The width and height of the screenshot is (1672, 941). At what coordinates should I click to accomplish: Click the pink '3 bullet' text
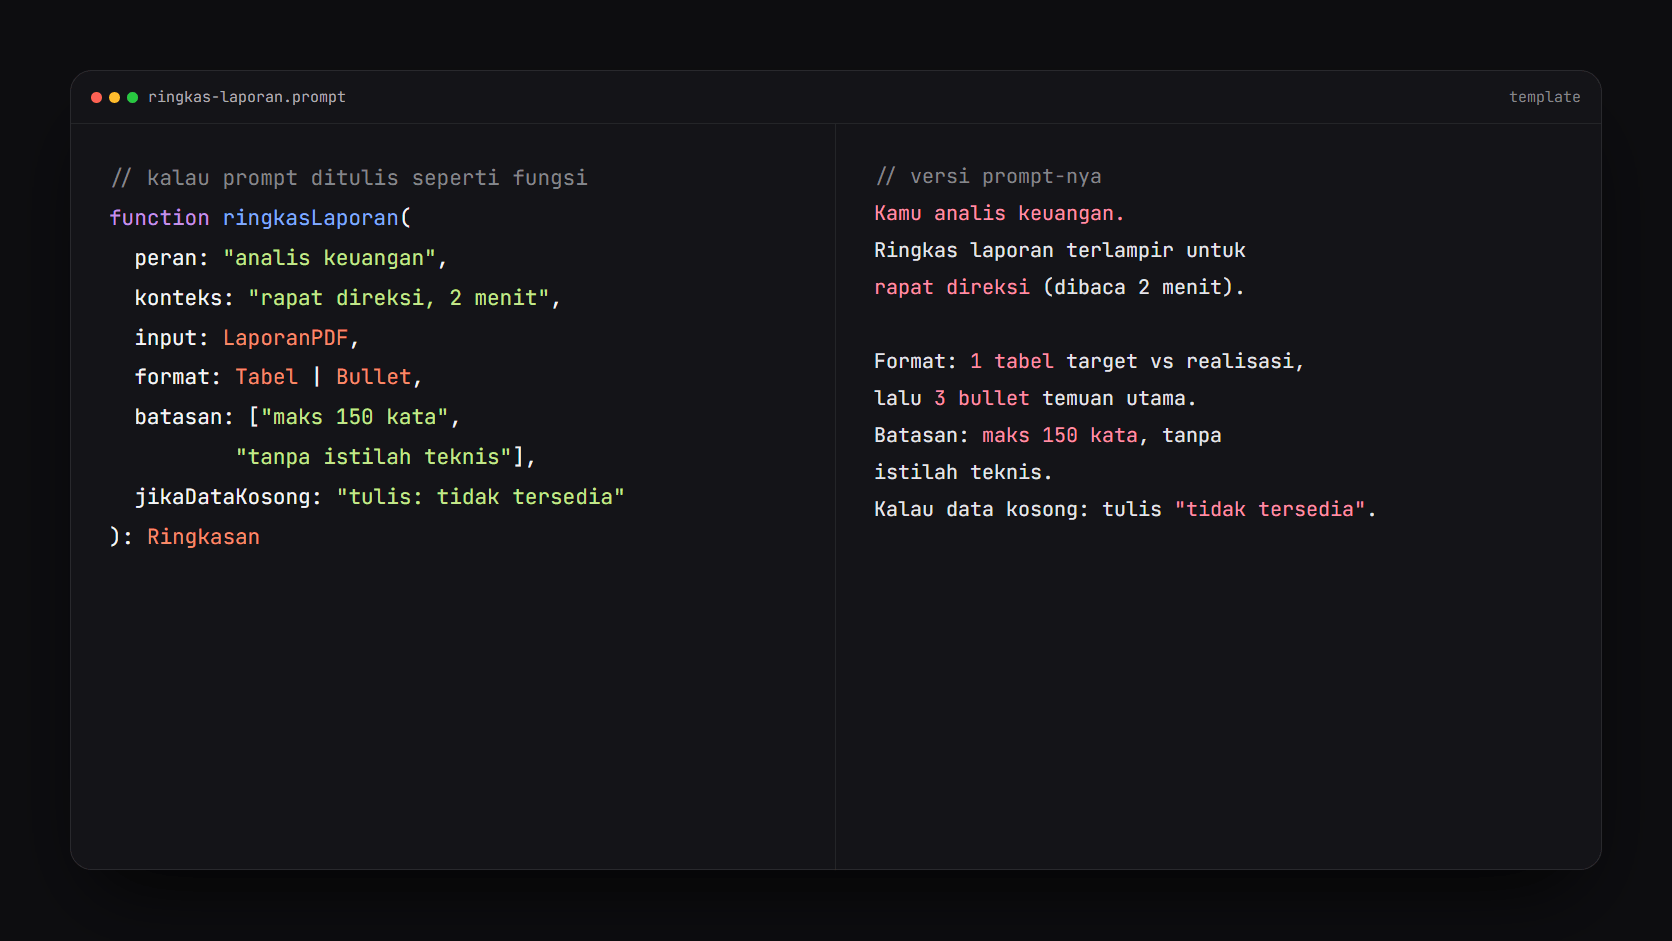point(982,399)
